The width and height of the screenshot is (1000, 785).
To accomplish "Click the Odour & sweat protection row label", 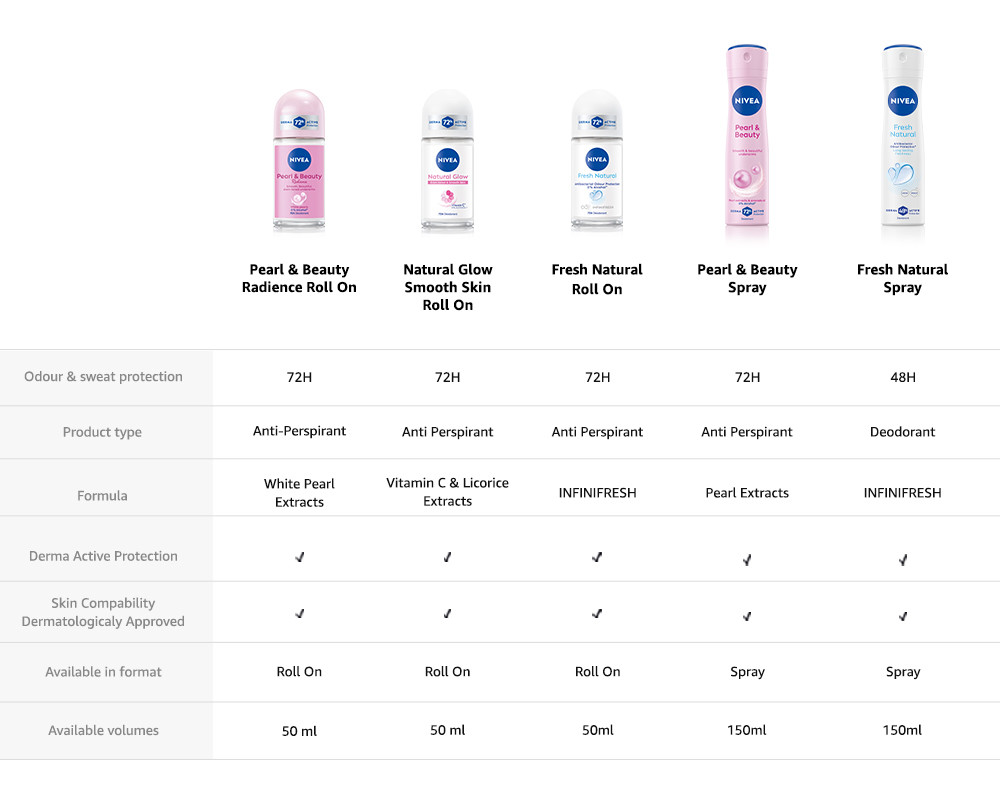I will point(104,377).
